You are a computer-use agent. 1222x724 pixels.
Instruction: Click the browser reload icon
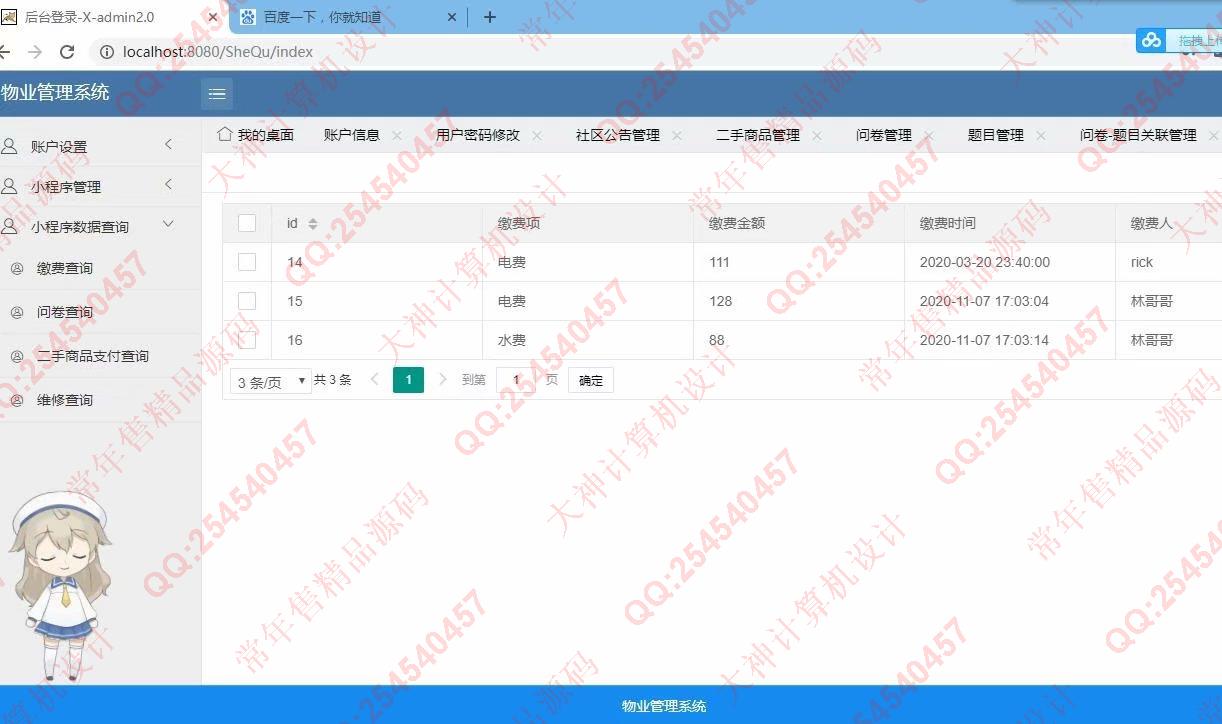tap(67, 52)
